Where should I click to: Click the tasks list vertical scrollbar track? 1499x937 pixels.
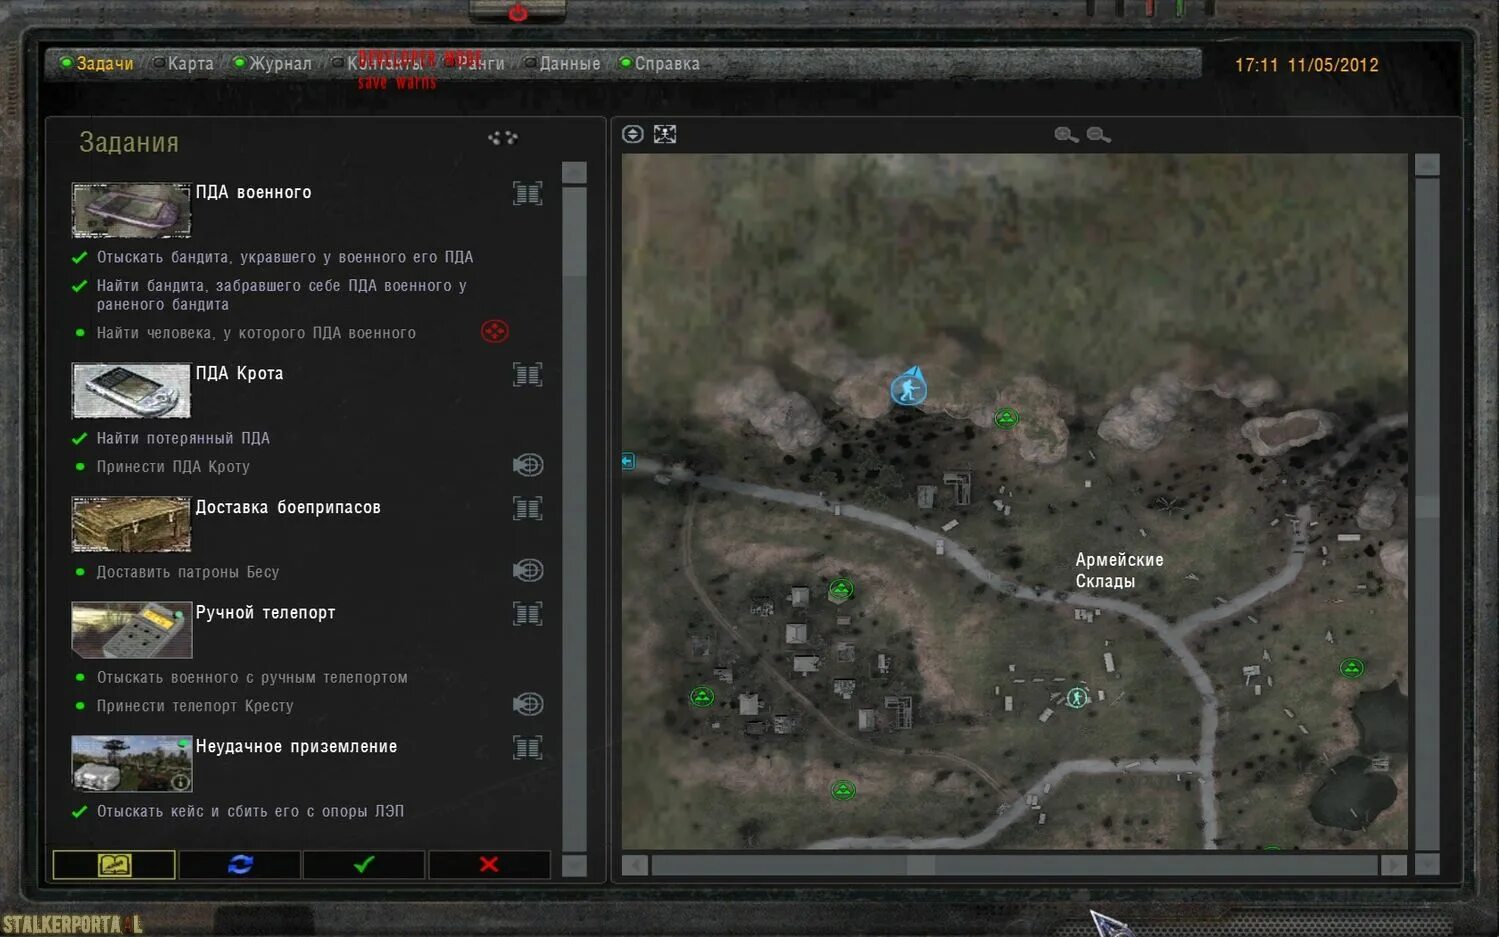[x=574, y=519]
